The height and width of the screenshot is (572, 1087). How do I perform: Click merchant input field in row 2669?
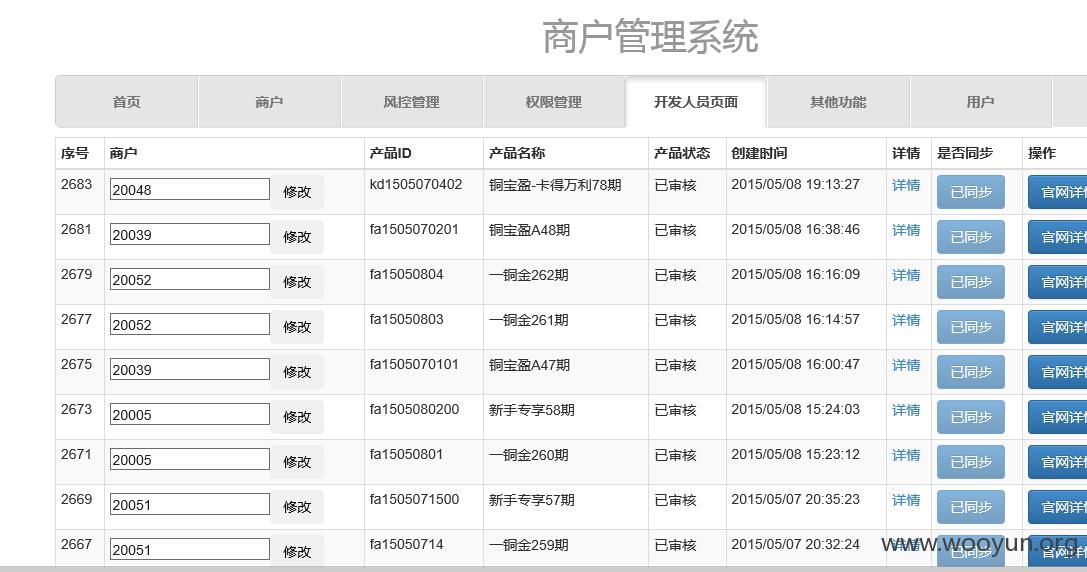pyautogui.click(x=189, y=505)
